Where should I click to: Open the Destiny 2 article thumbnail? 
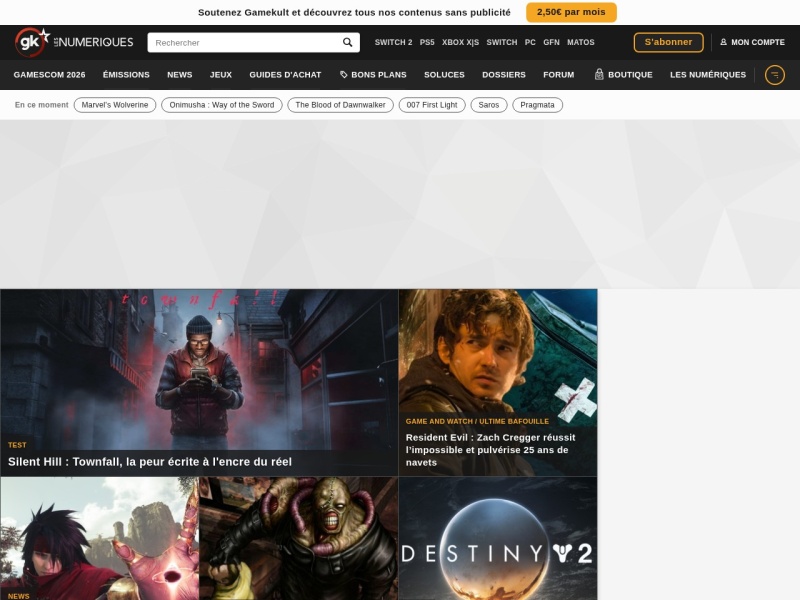tap(497, 539)
